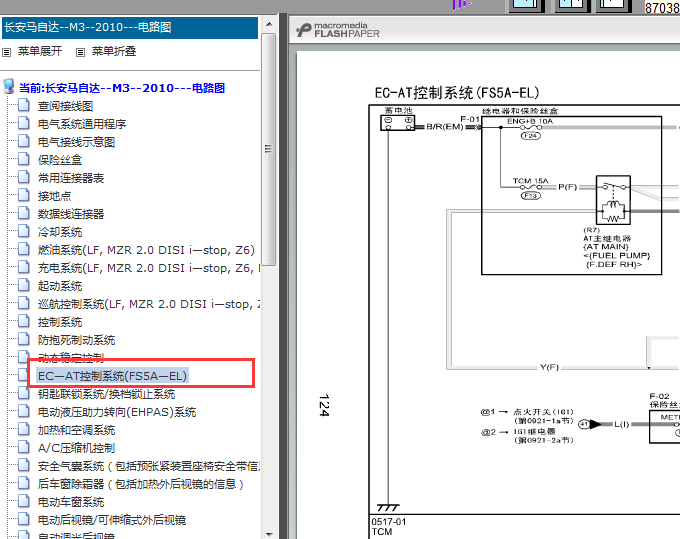This screenshot has height=539, width=680.
Task: Click document icon next to 保险丝盒
Action: click(24, 159)
